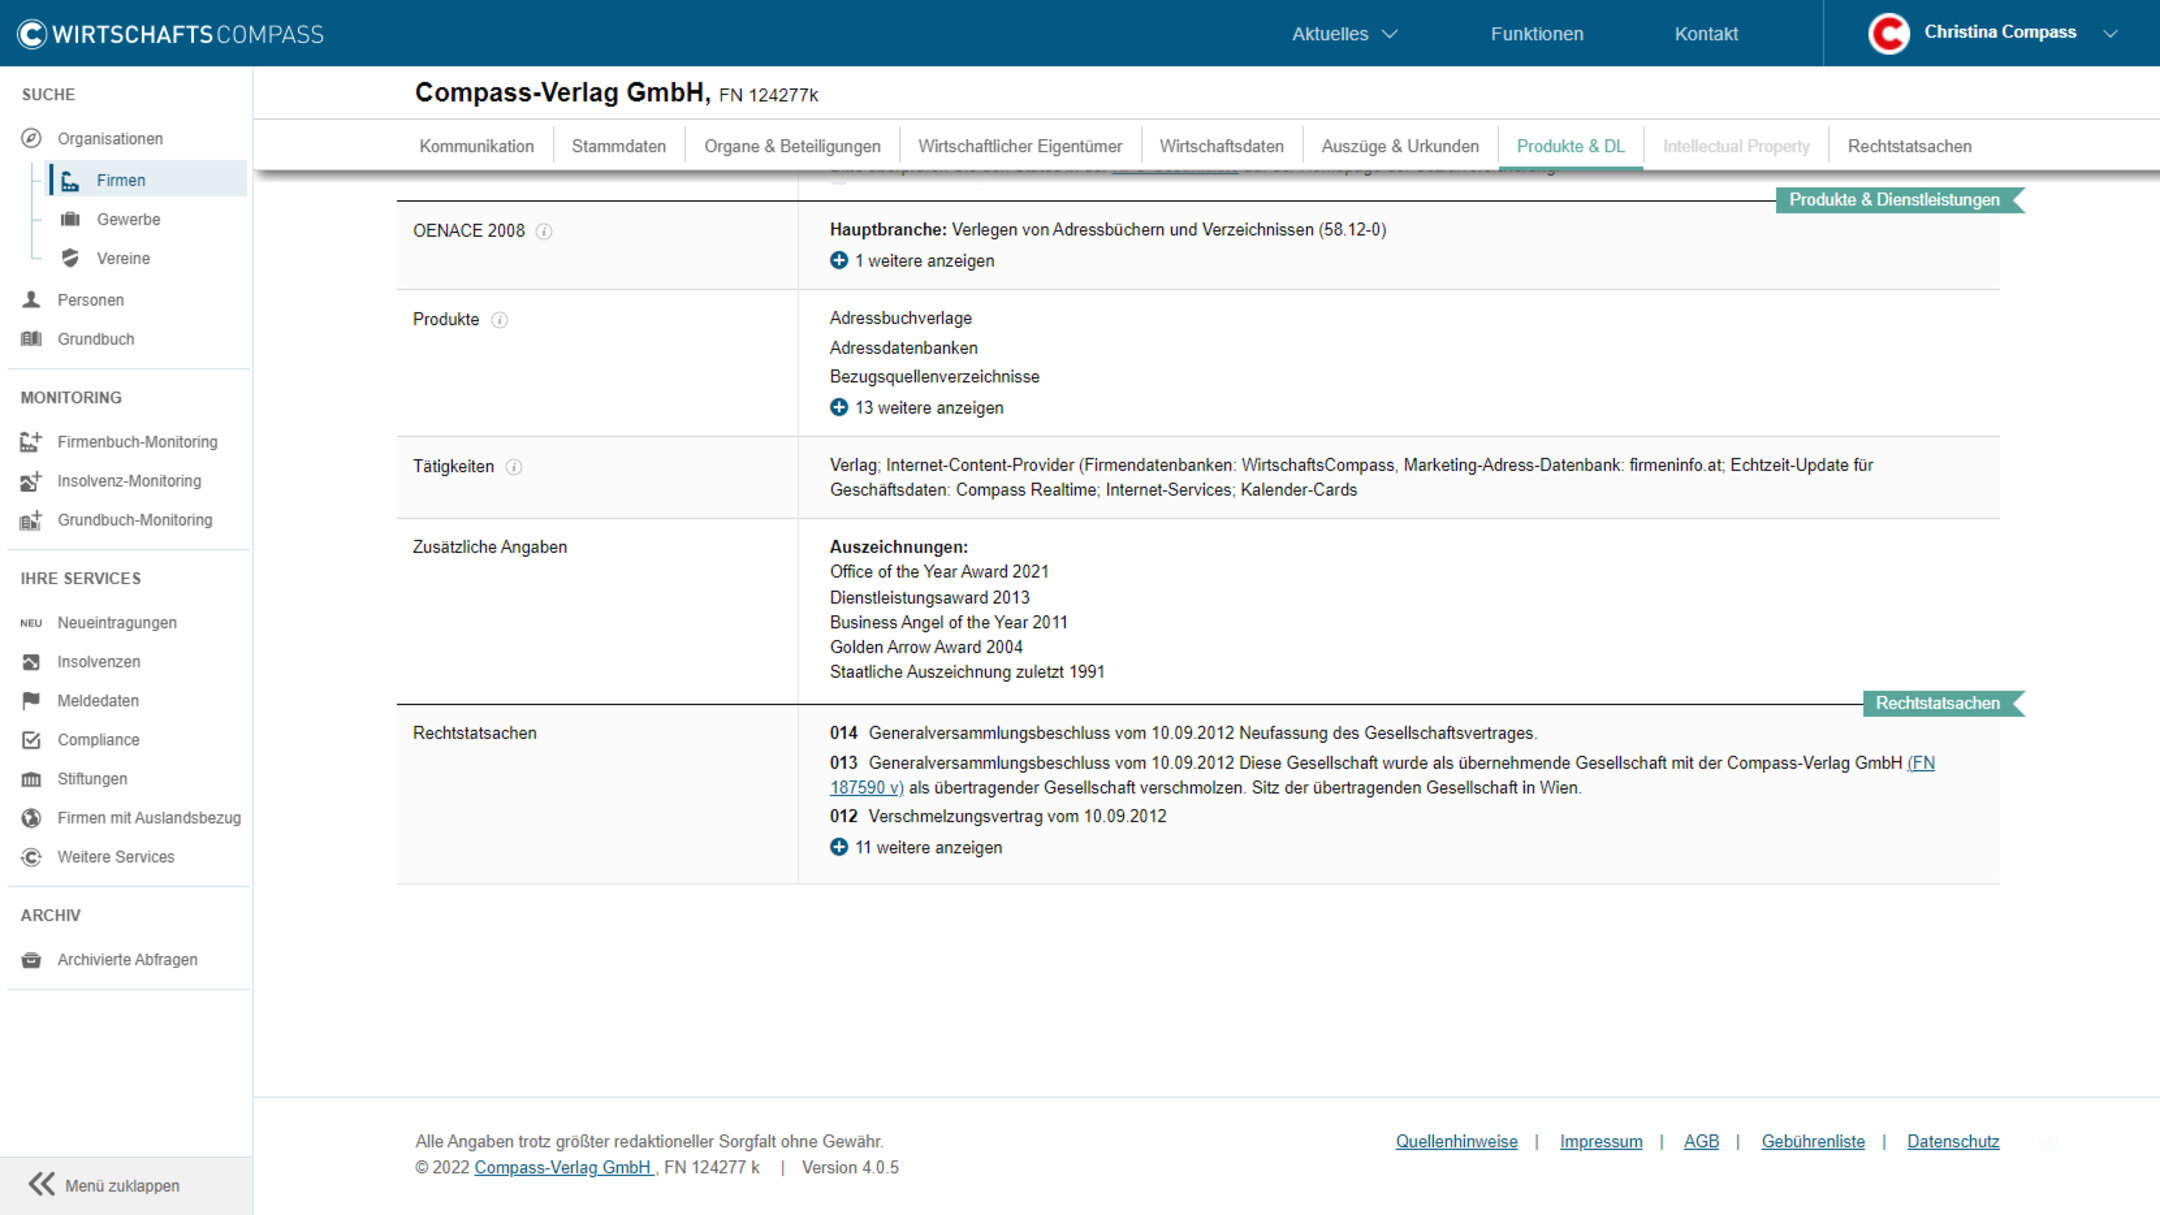Select Personen in the sidebar

(90, 299)
